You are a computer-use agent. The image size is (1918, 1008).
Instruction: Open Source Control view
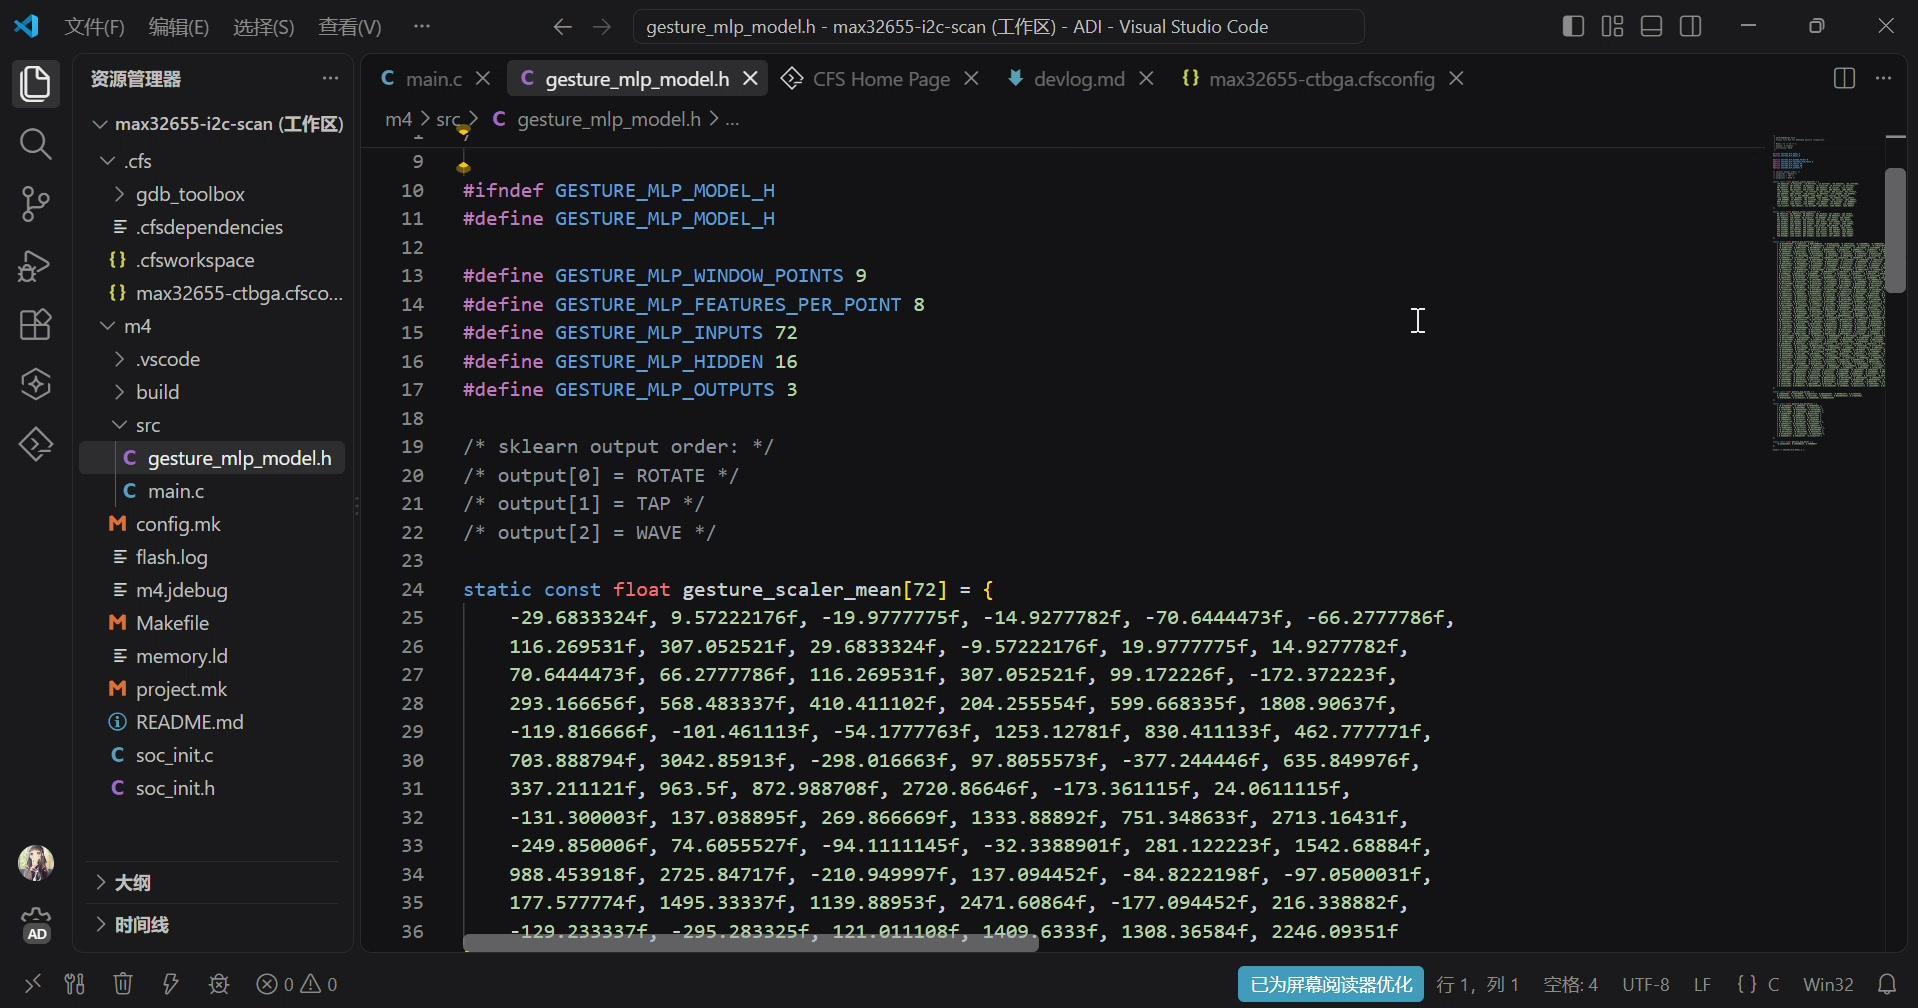tap(36, 204)
